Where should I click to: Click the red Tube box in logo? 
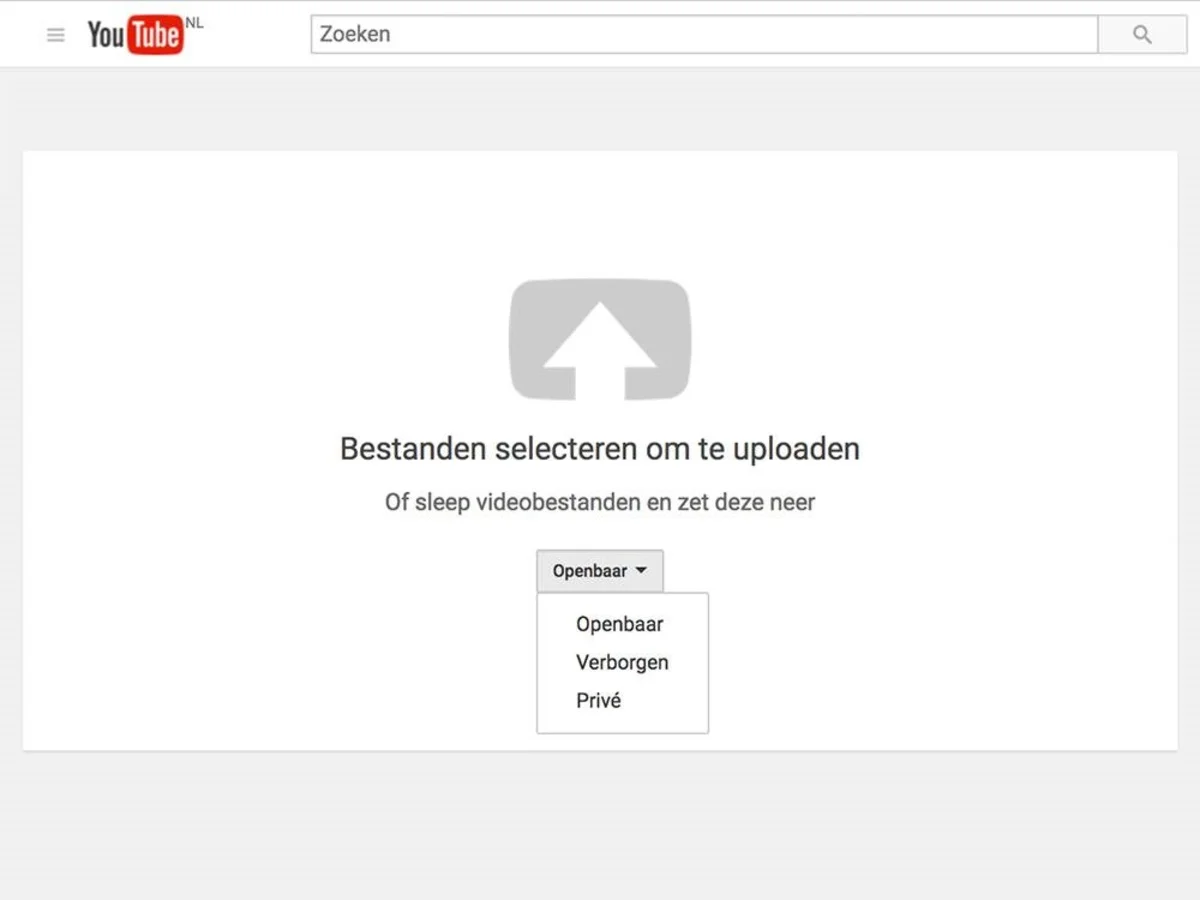click(x=155, y=36)
